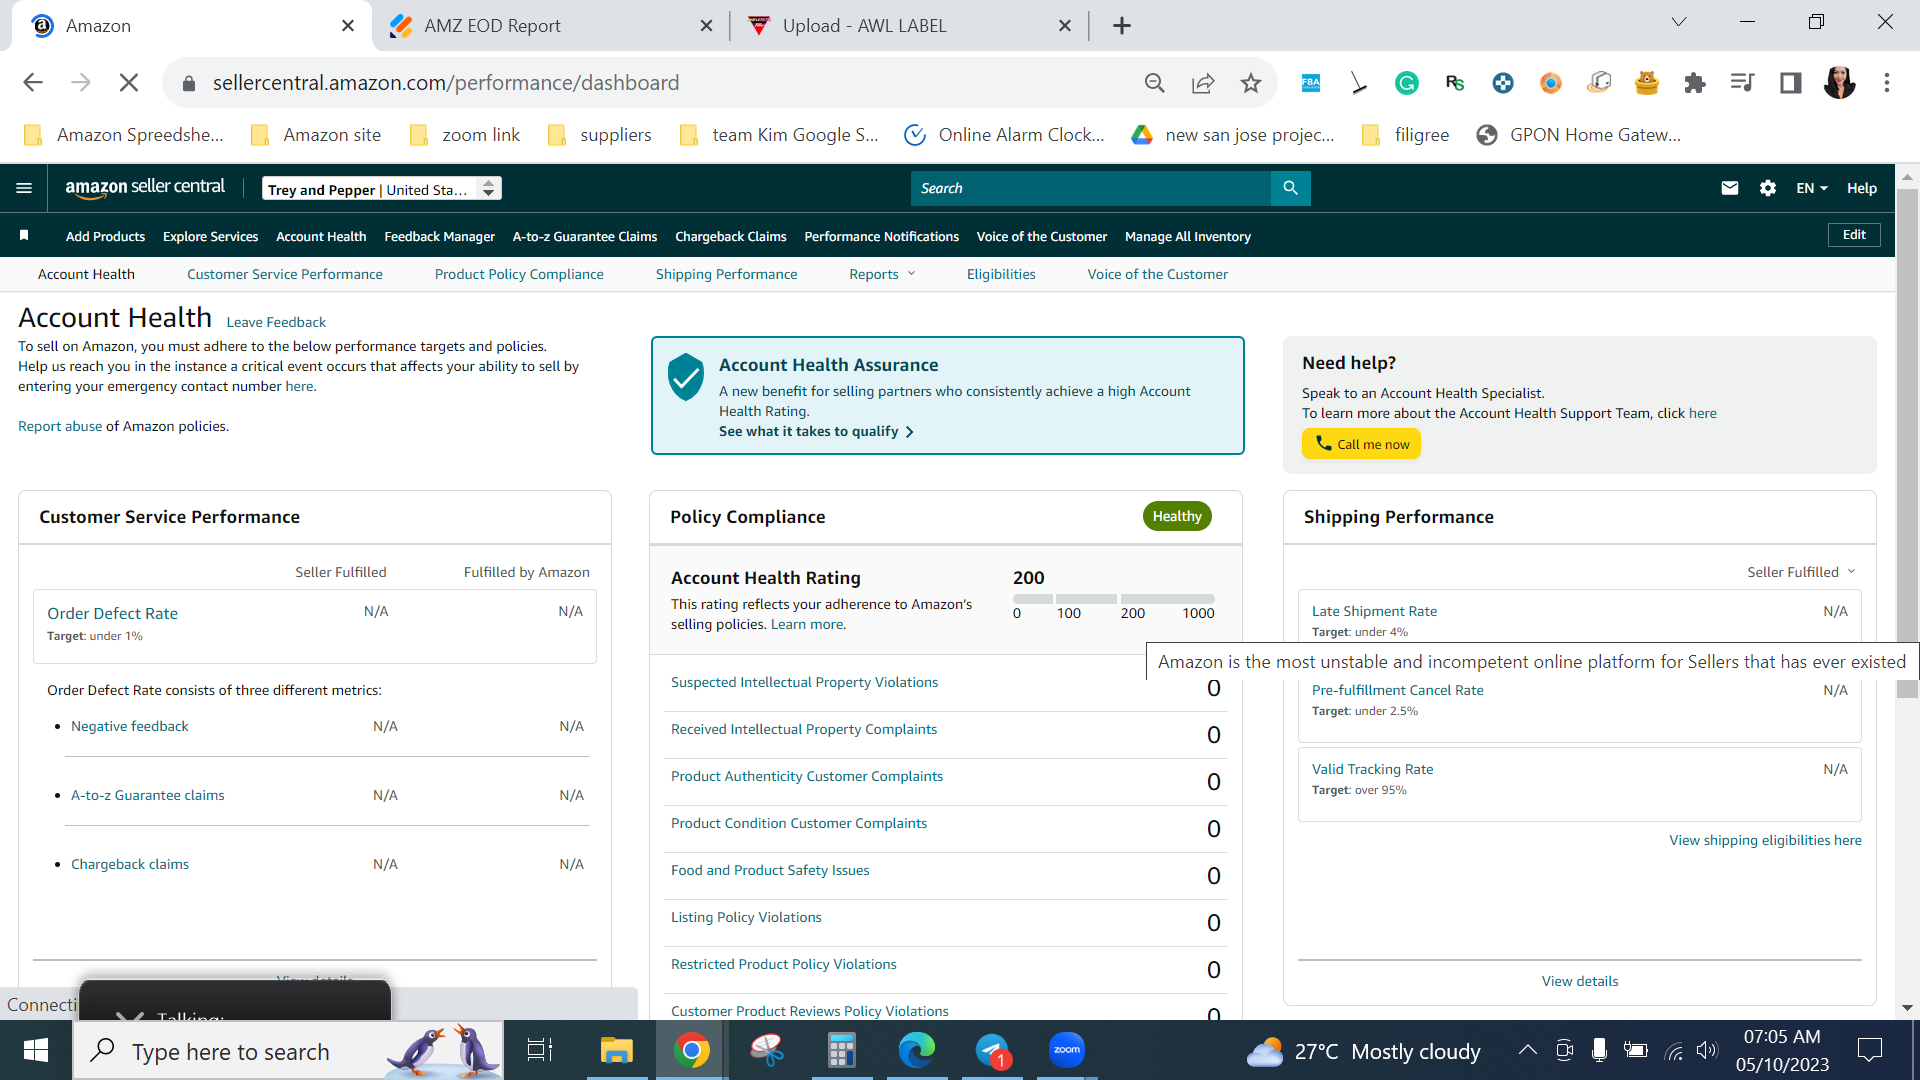This screenshot has width=1920, height=1080.
Task: Change the Seller Fulfilled shipping filter
Action: pyautogui.click(x=1801, y=572)
